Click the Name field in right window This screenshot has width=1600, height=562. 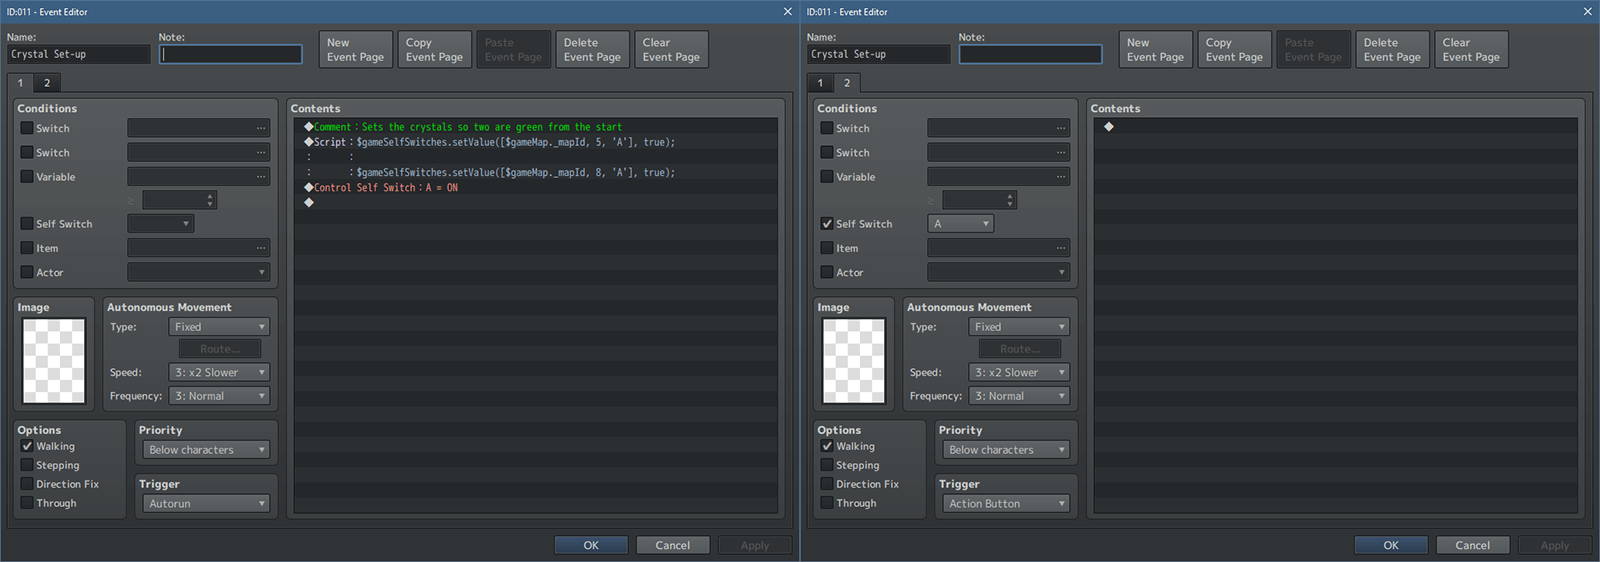point(879,54)
